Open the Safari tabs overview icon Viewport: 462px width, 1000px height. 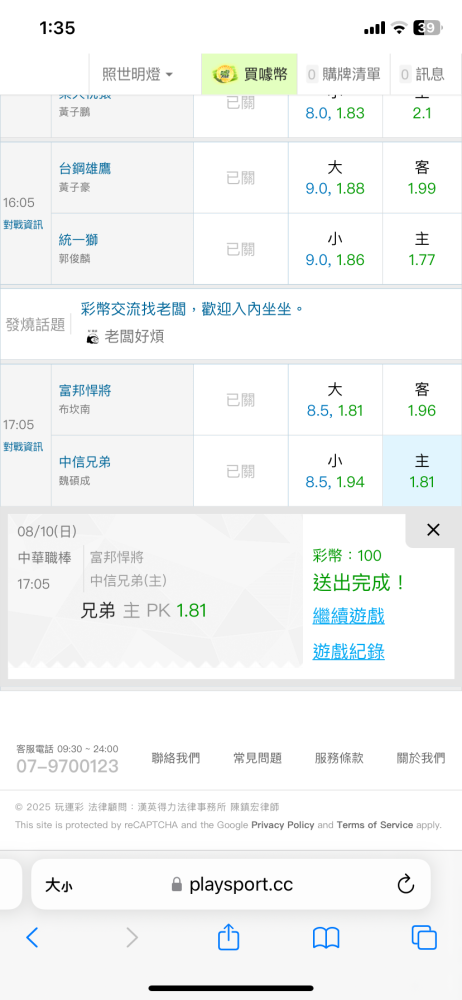point(424,938)
